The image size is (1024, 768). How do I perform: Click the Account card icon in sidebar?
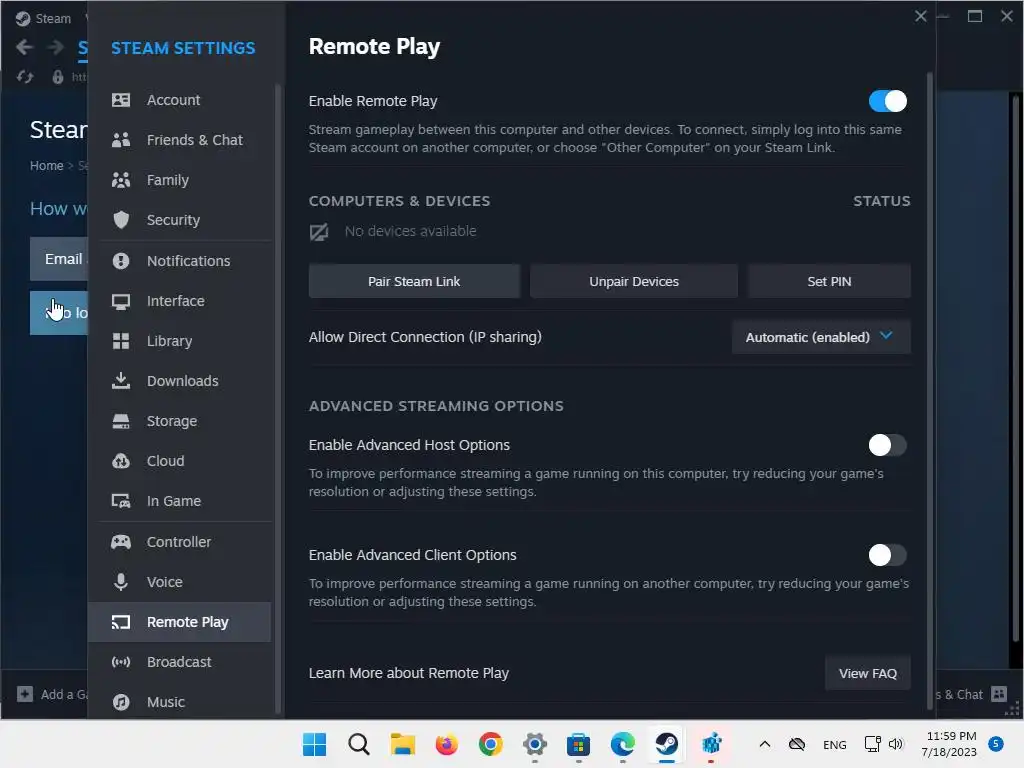pyautogui.click(x=121, y=100)
